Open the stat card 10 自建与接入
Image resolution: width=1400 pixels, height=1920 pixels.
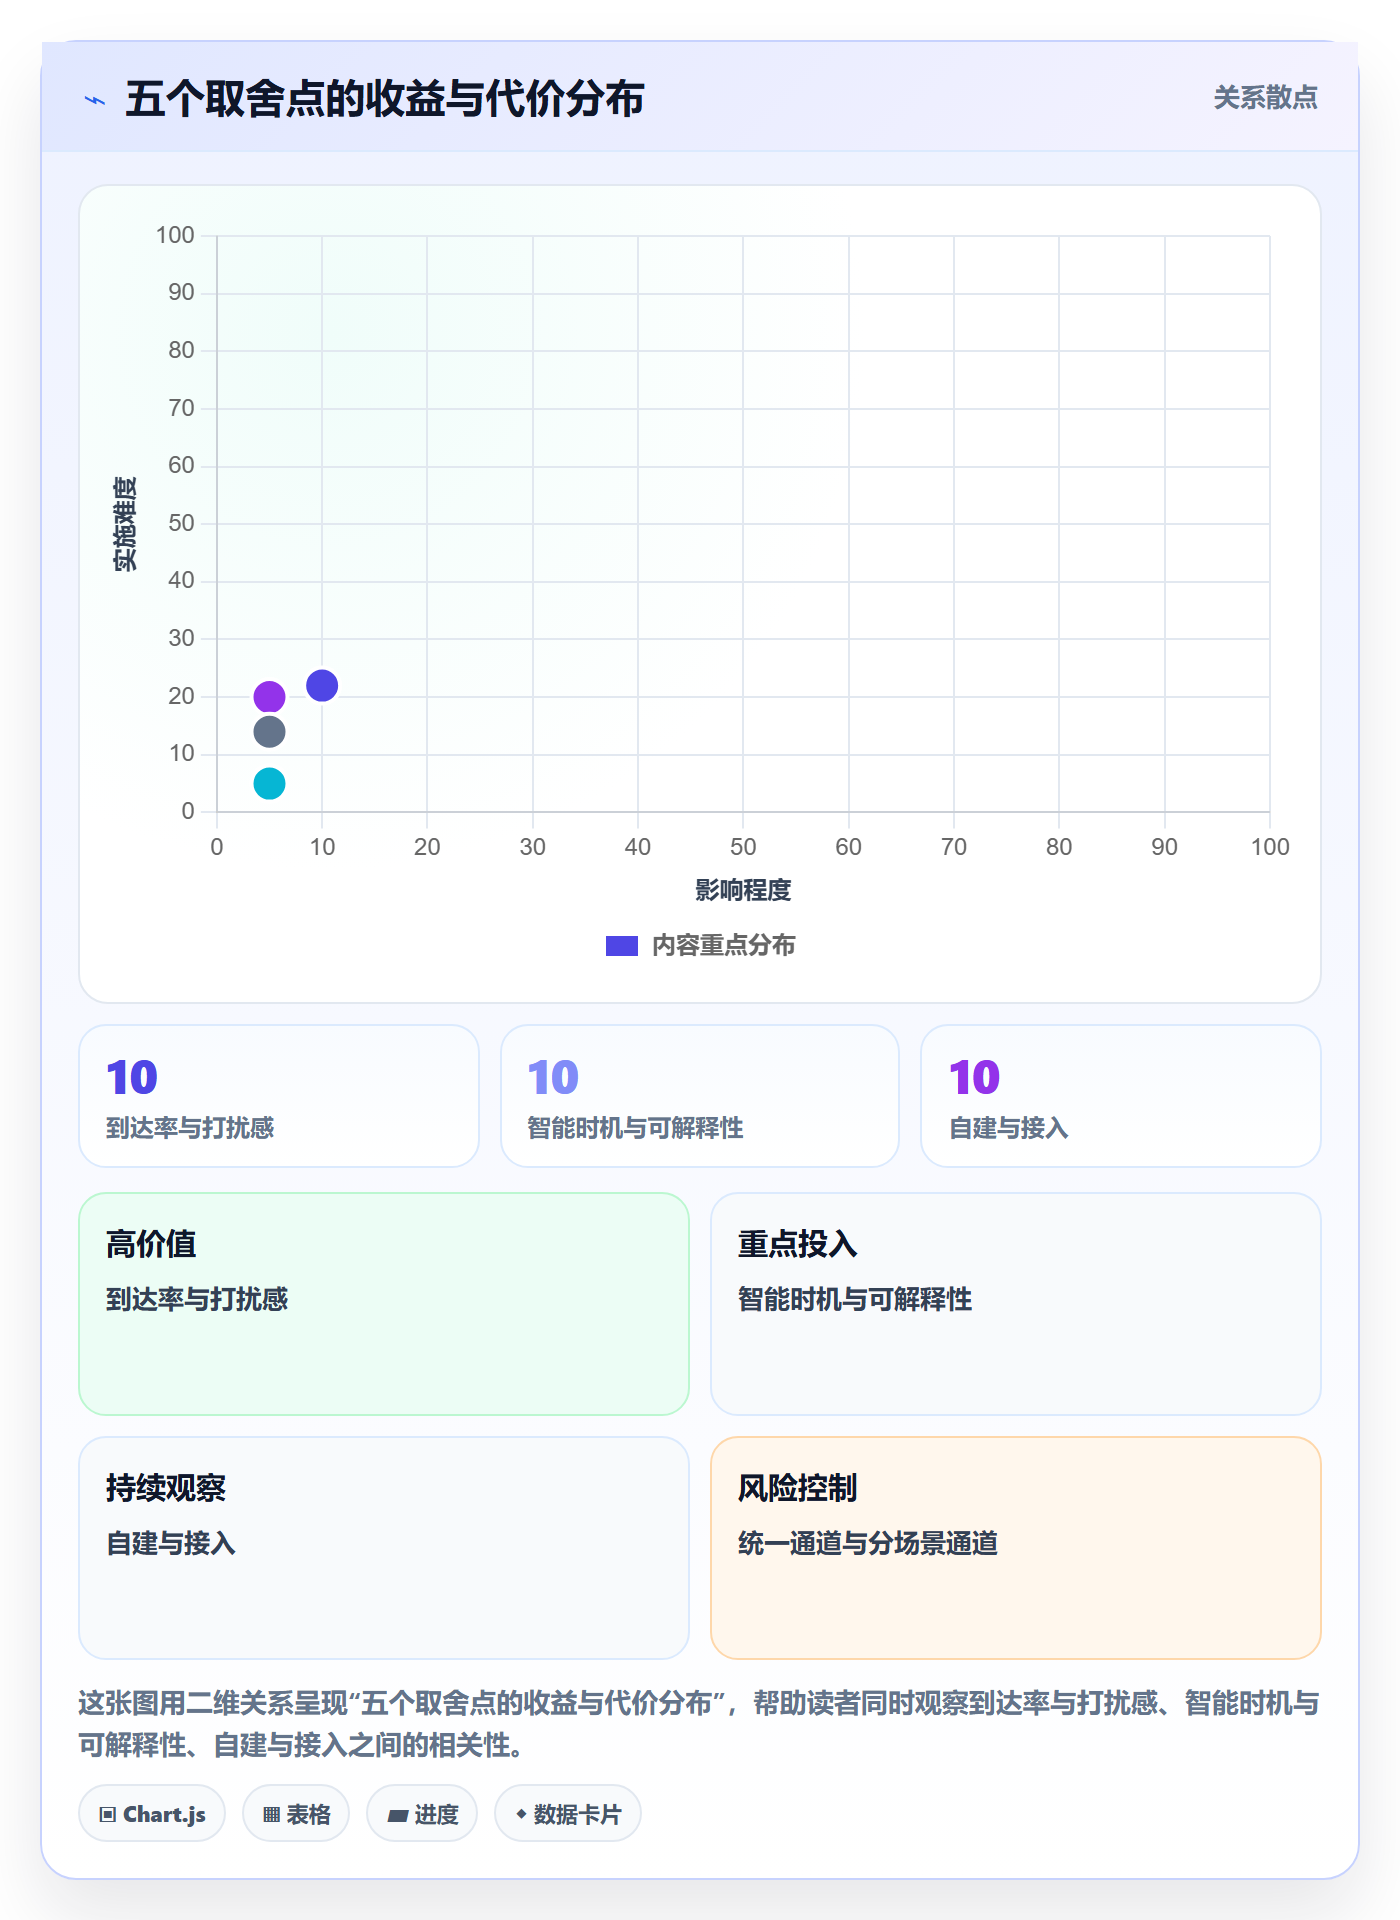[x=1121, y=1096]
